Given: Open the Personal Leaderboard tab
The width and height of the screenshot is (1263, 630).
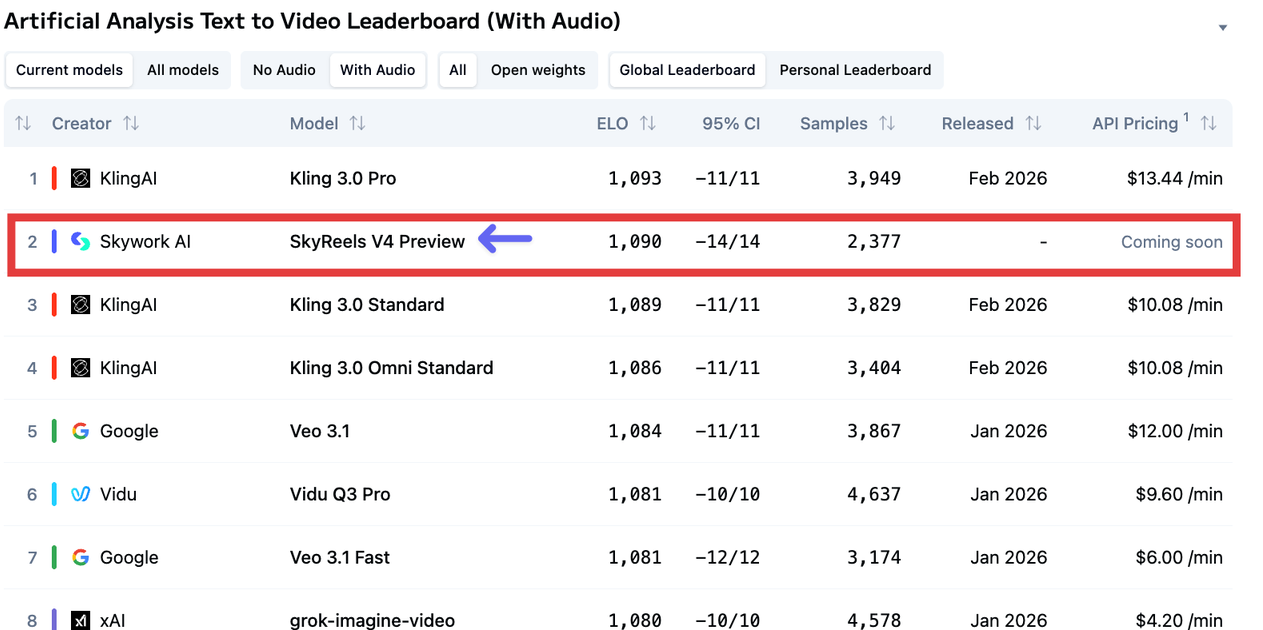Looking at the screenshot, I should point(855,70).
